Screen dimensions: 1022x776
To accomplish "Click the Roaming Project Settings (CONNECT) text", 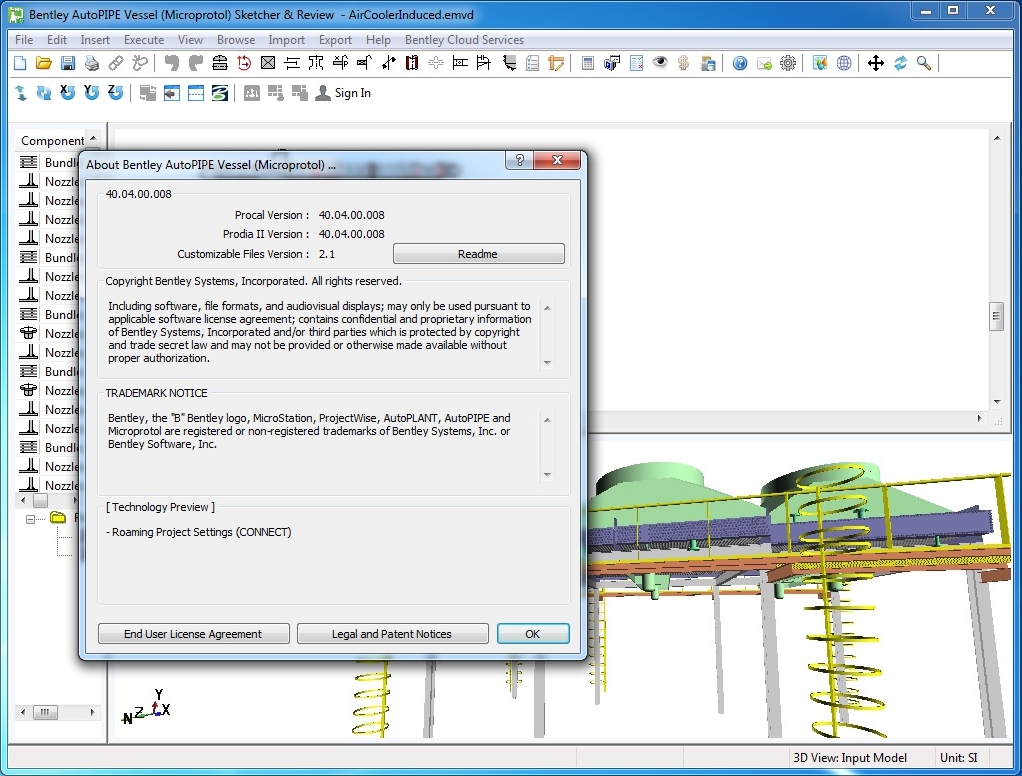I will click(201, 532).
